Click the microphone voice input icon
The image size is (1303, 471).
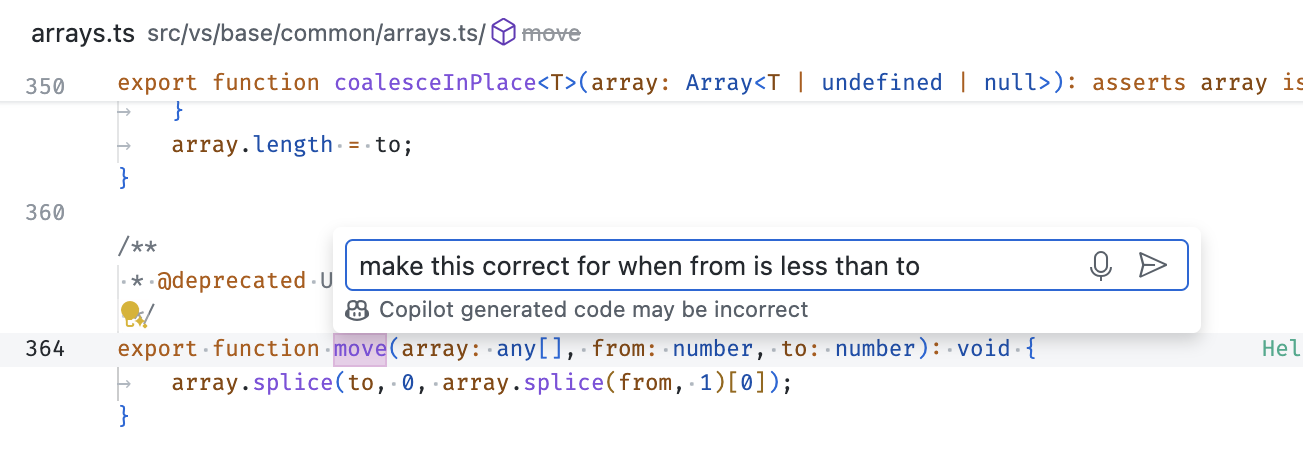click(x=1101, y=265)
